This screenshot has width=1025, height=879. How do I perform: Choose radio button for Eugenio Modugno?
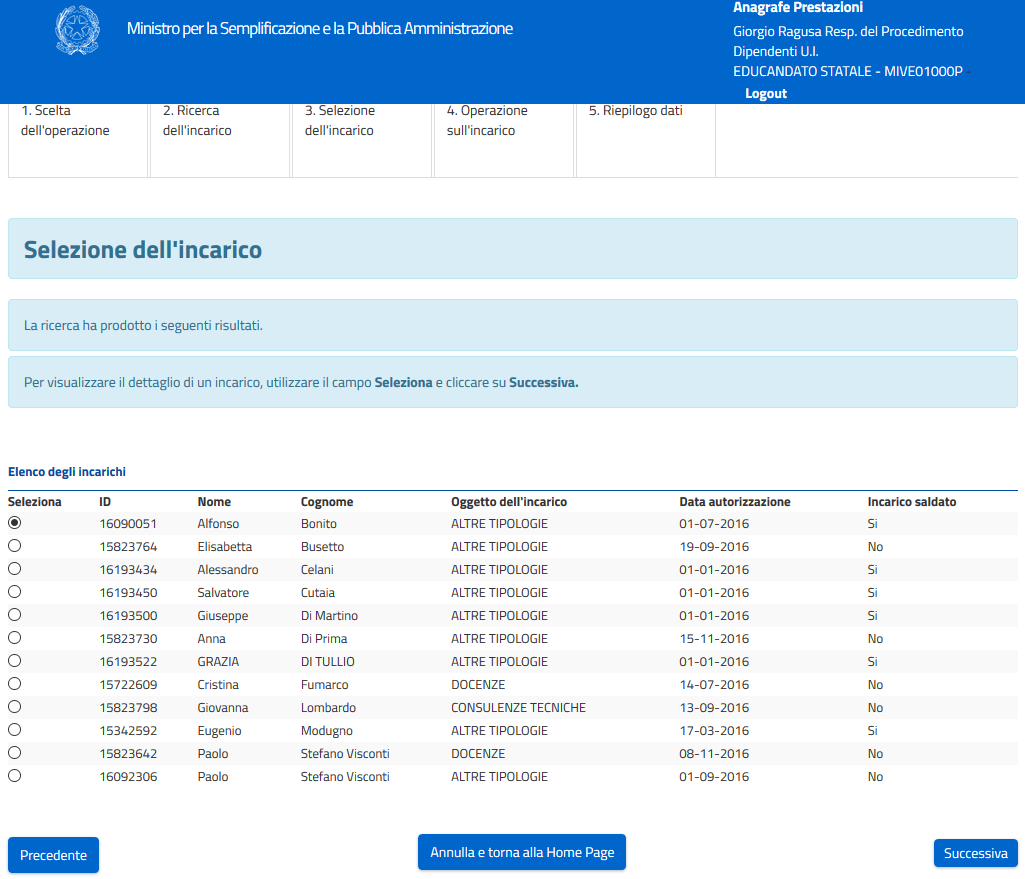tap(15, 730)
